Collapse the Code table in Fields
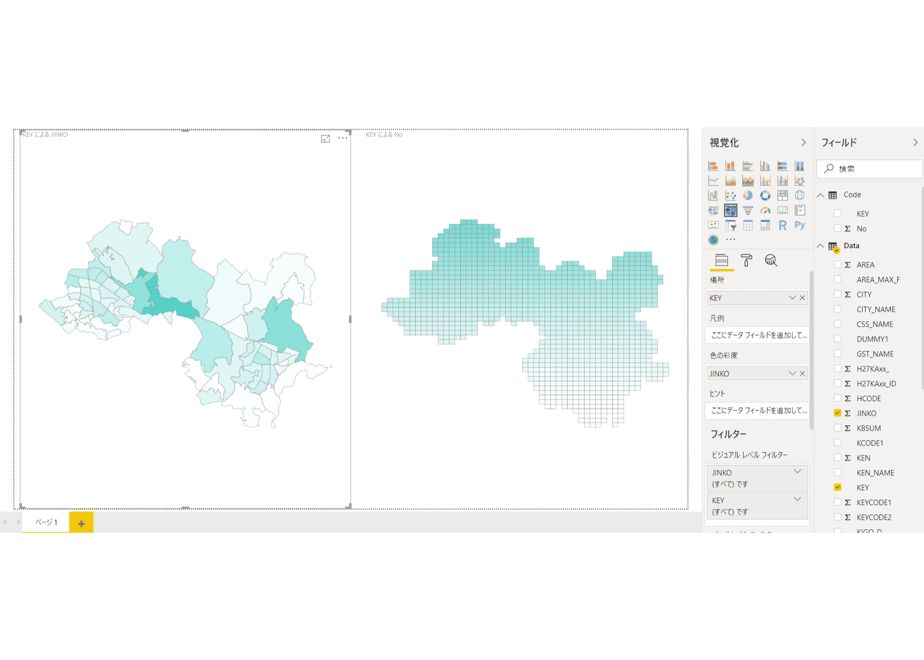The height and width of the screenshot is (660, 924). [820, 195]
